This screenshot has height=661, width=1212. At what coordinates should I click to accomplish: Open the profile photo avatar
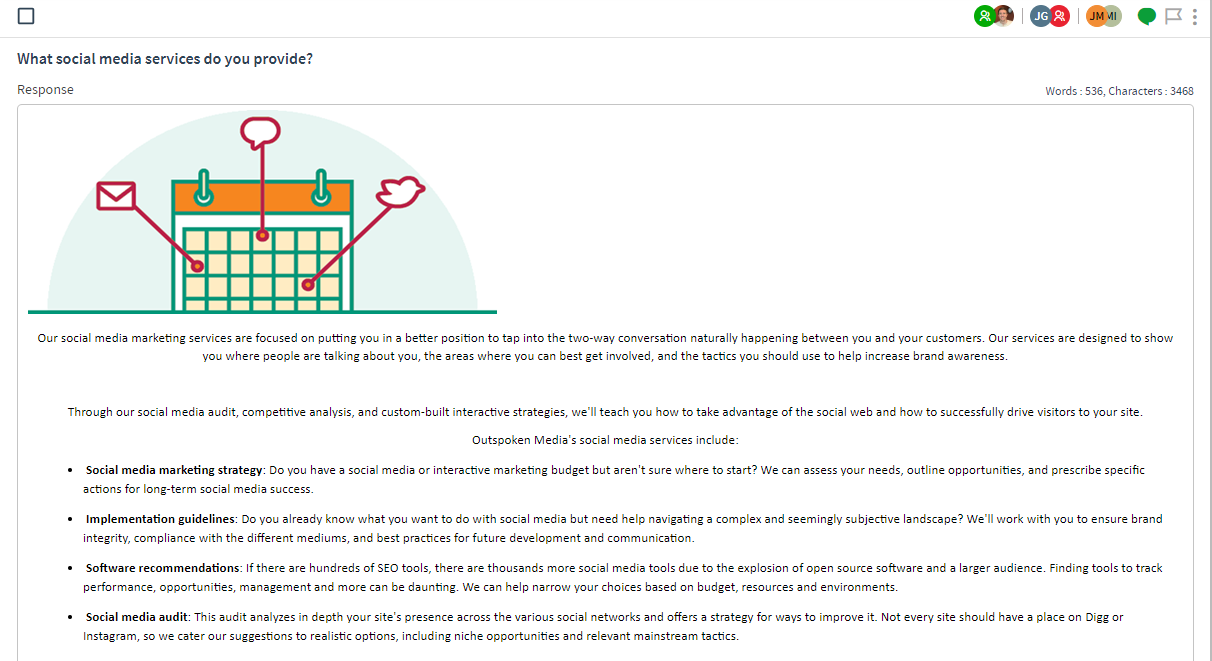(x=1004, y=16)
